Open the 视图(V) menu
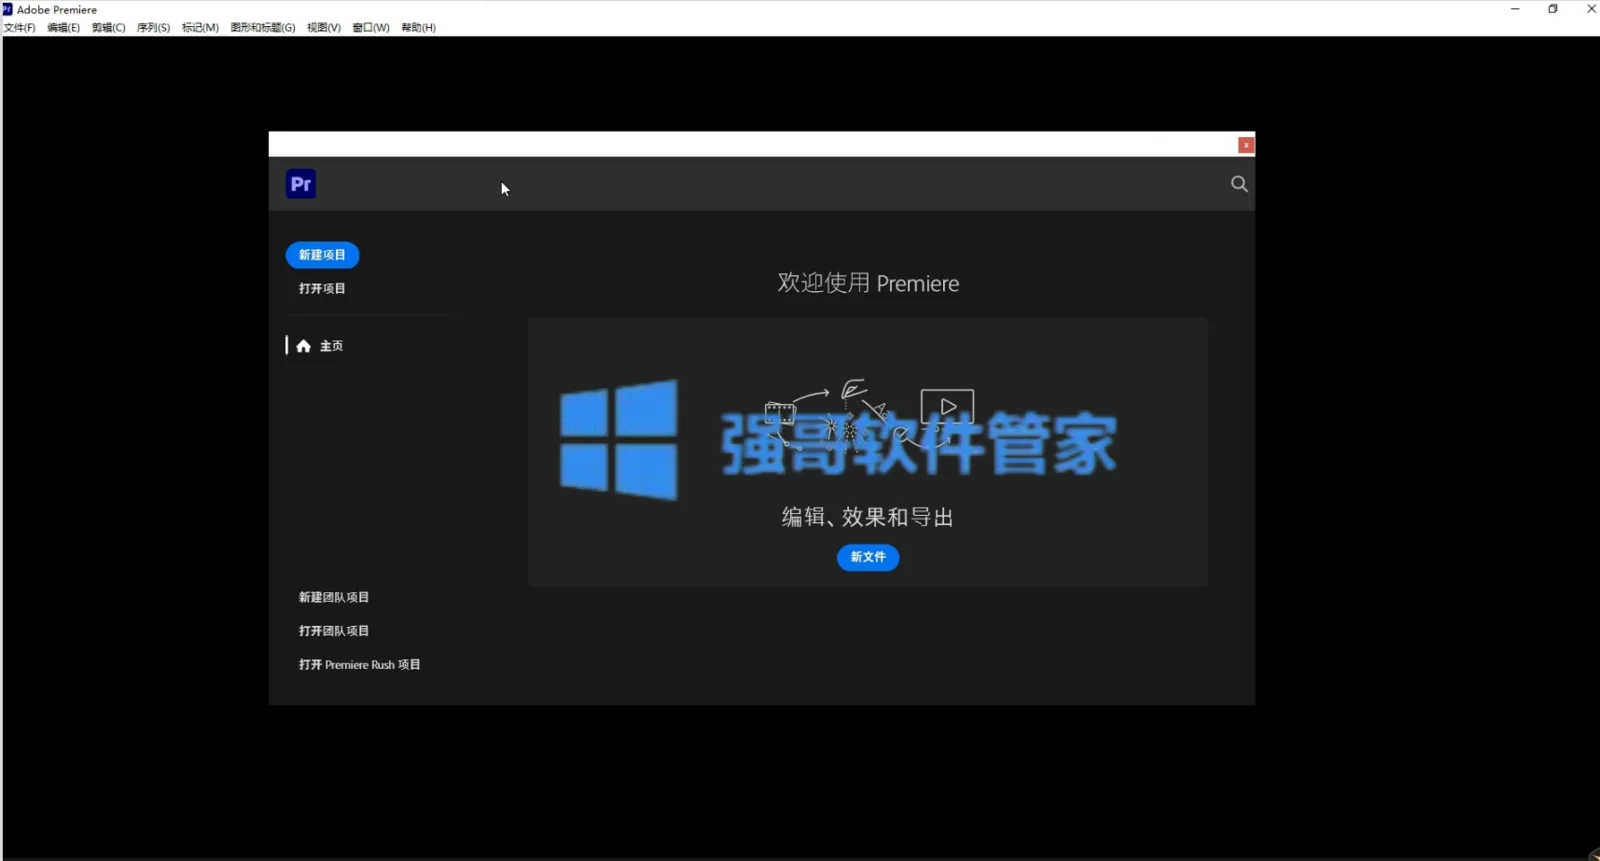Viewport: 1600px width, 861px height. 324,28
